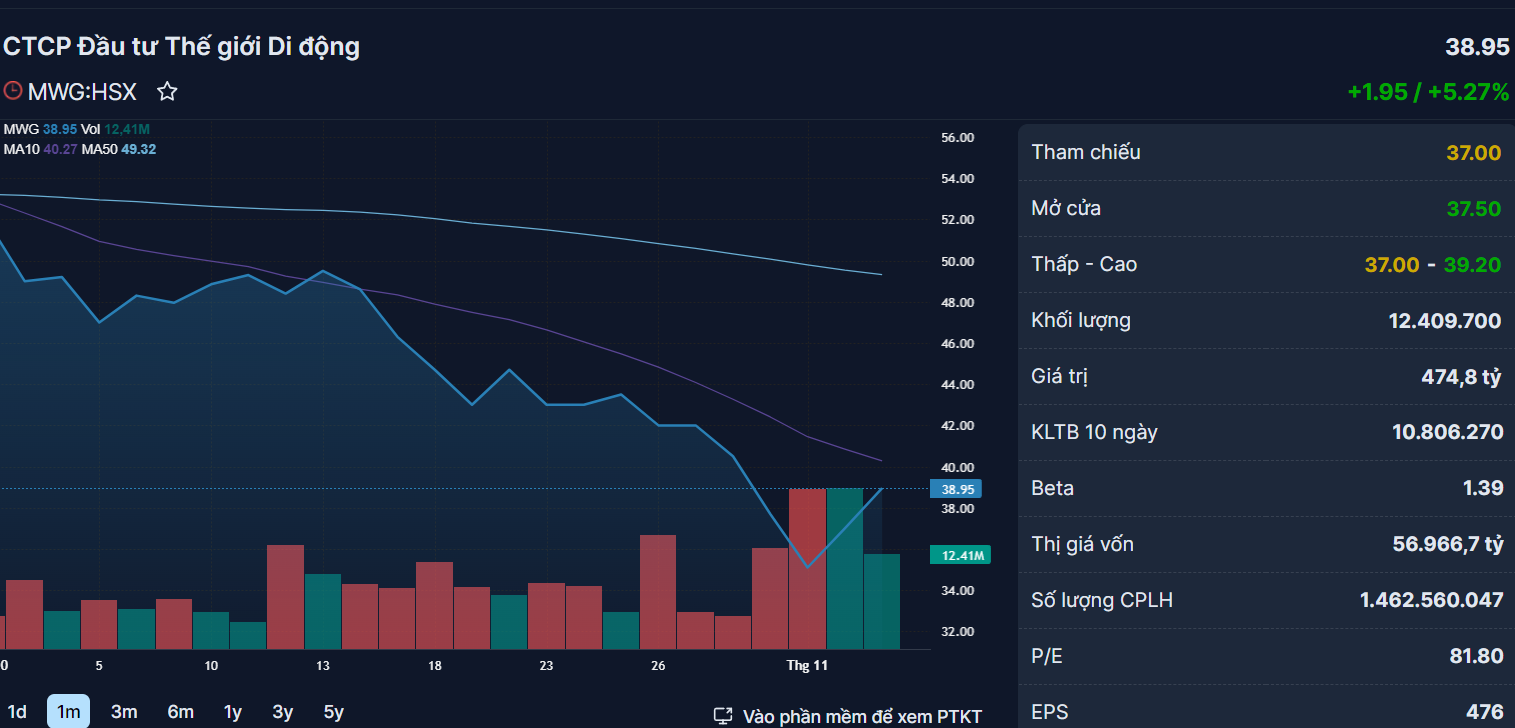Click the large 38.95 price in header
Image resolution: width=1515 pixels, height=728 pixels.
pyautogui.click(x=1477, y=47)
